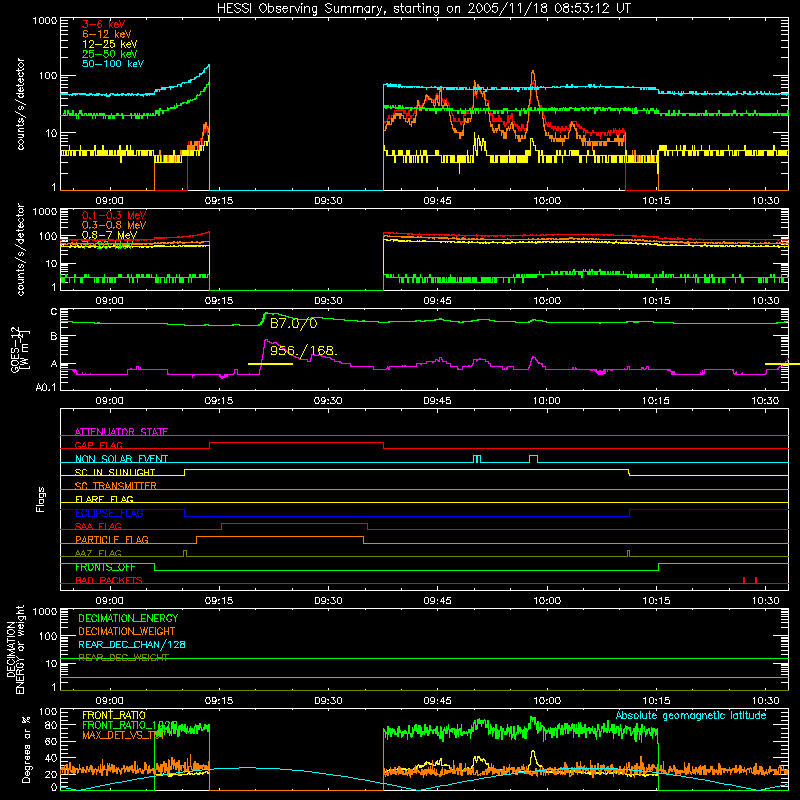Viewport: 800px width, 800px height.
Task: Select the SAA_FLAG label
Action: tap(98, 526)
